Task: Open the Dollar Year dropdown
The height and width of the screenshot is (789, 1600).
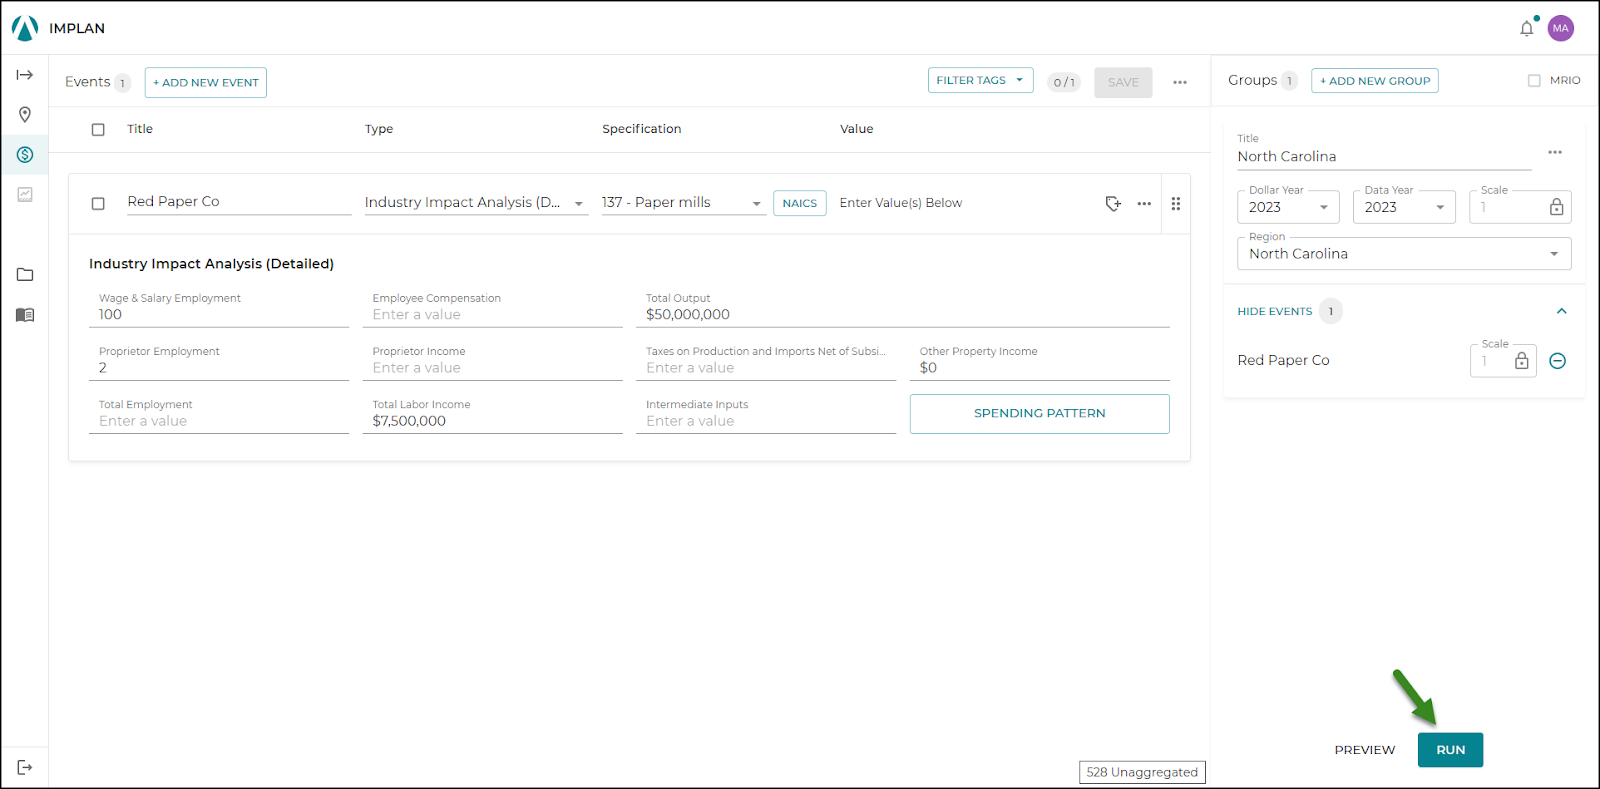Action: click(1288, 207)
